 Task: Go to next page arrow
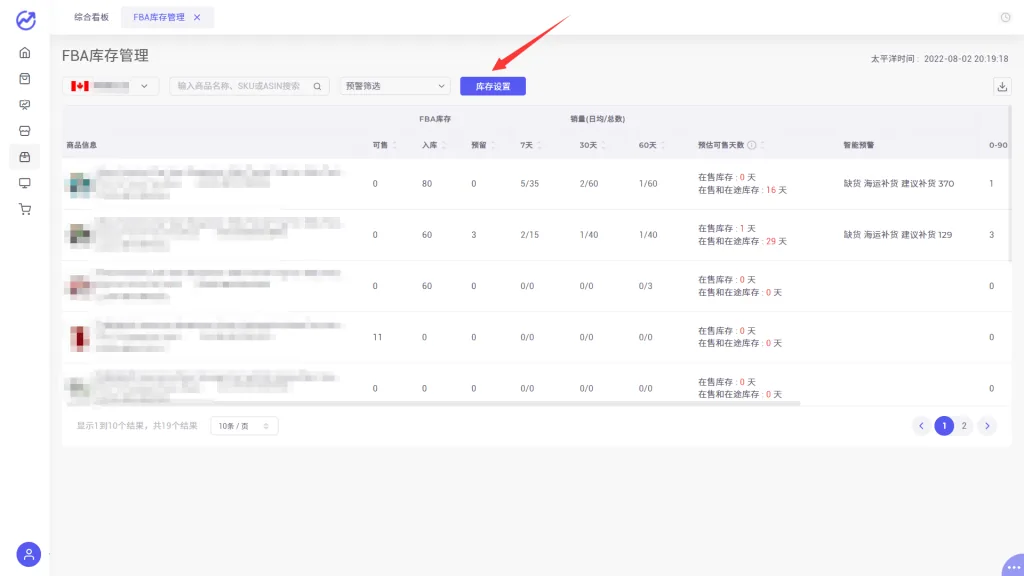point(987,426)
